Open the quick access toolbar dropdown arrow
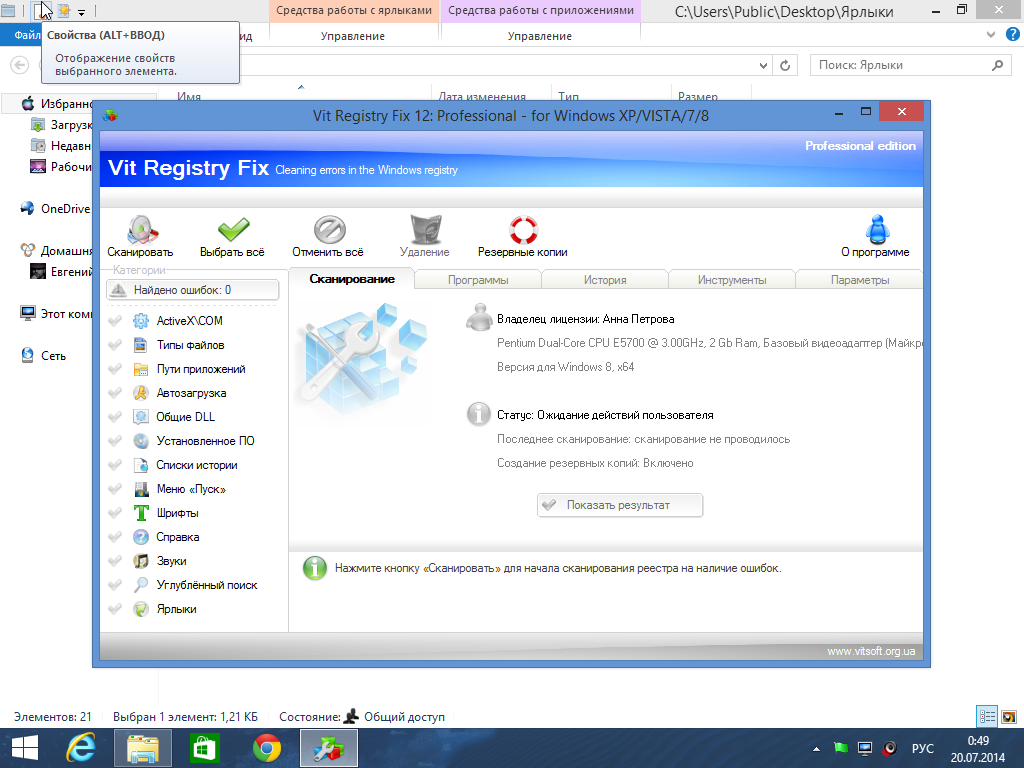Viewport: 1024px width, 768px height. (x=82, y=12)
